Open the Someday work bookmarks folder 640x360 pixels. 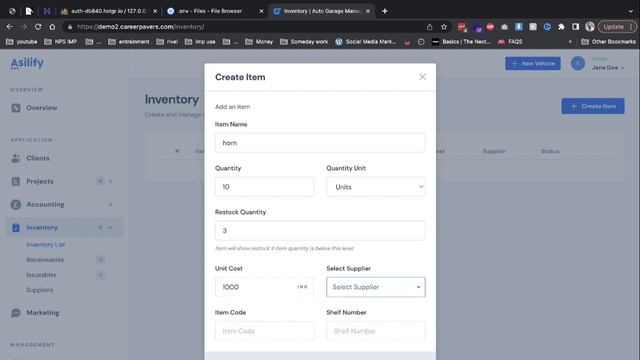[x=304, y=42]
